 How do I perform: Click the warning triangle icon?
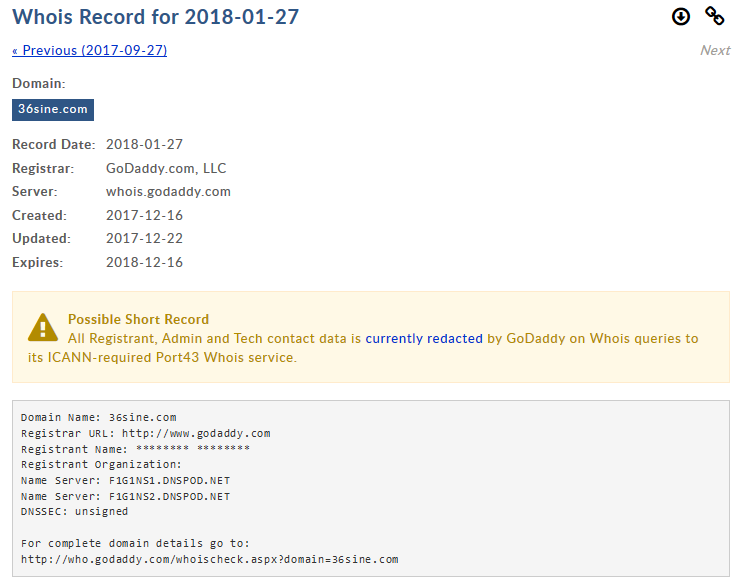(43, 328)
